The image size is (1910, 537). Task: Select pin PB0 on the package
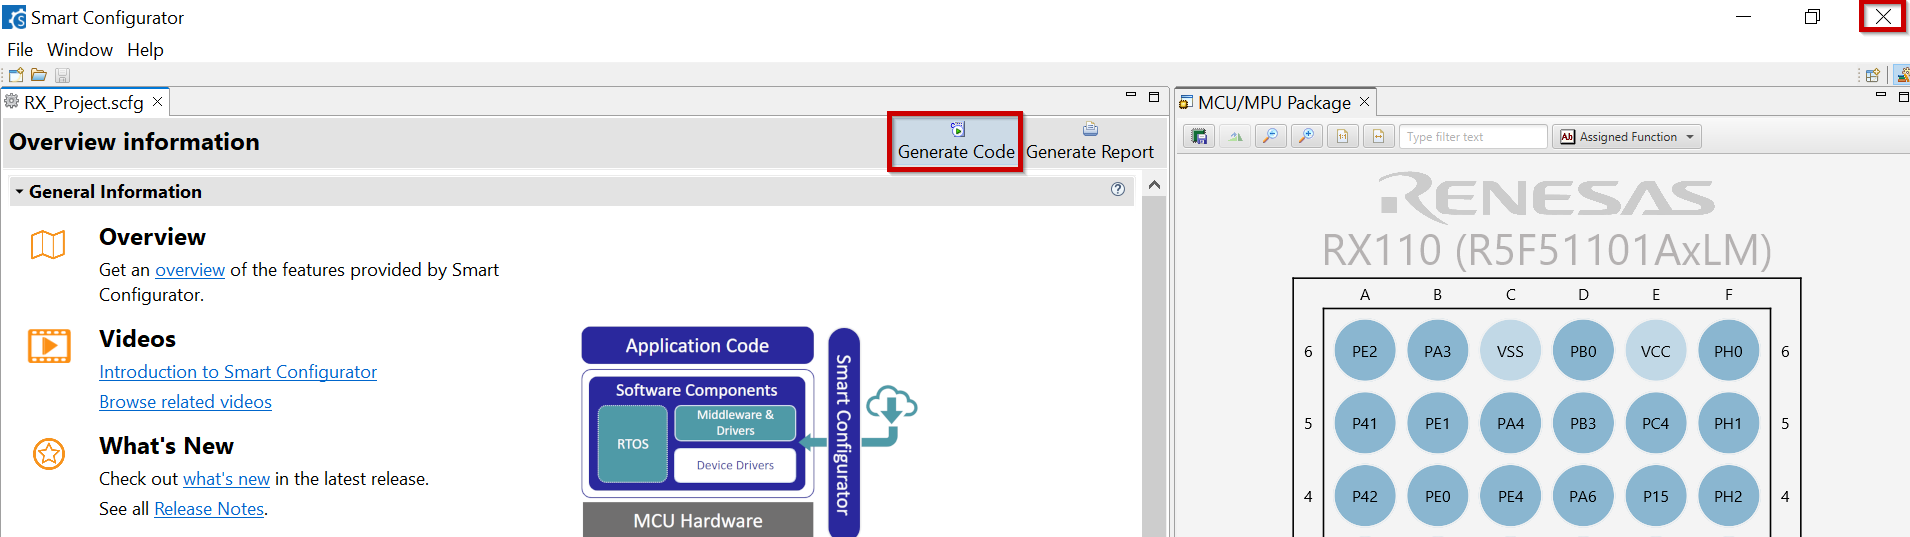click(1583, 351)
